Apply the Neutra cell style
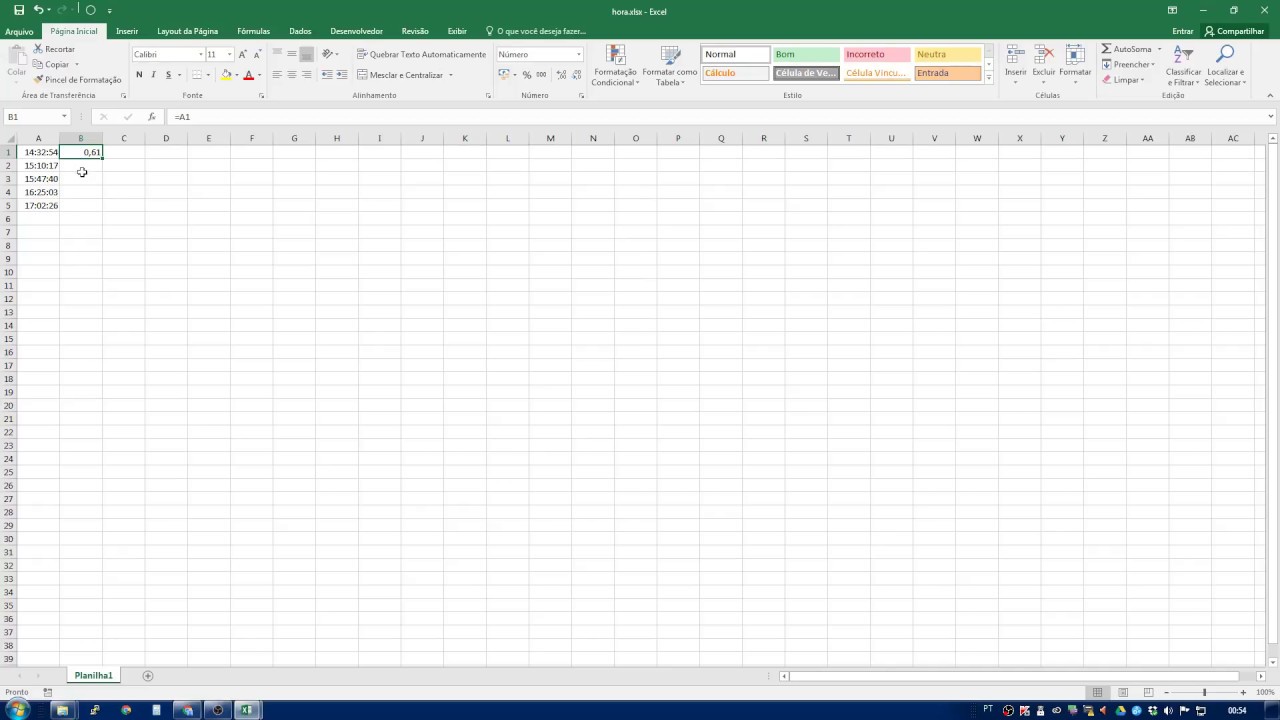Viewport: 1280px width, 720px height. pyautogui.click(x=947, y=54)
